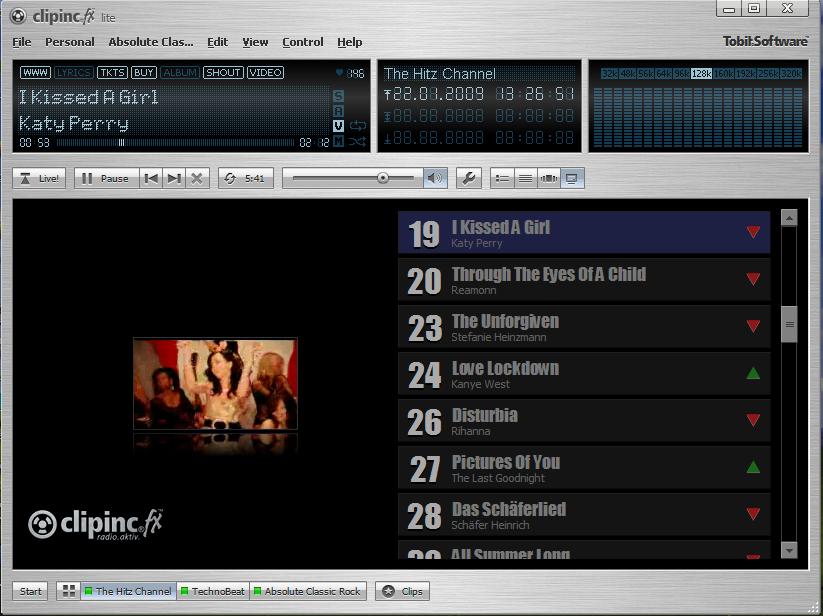Select the monitor video view icon

click(572, 178)
